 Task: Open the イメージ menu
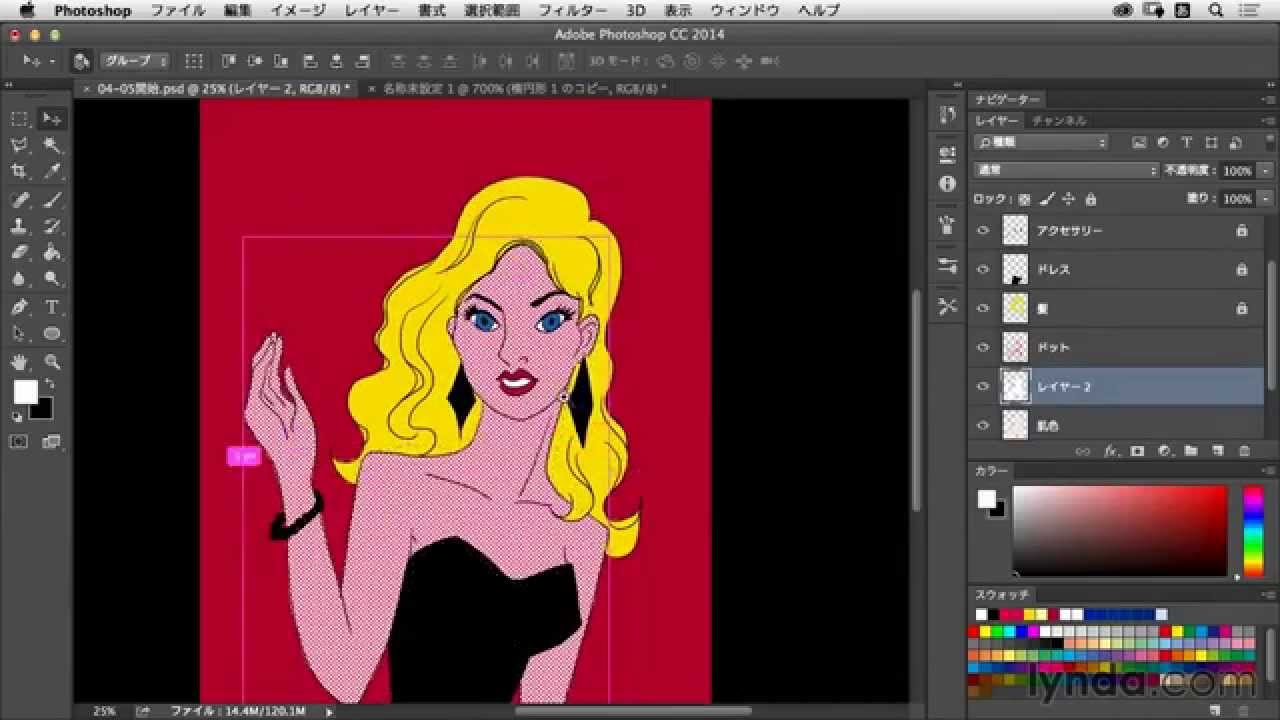coord(299,11)
